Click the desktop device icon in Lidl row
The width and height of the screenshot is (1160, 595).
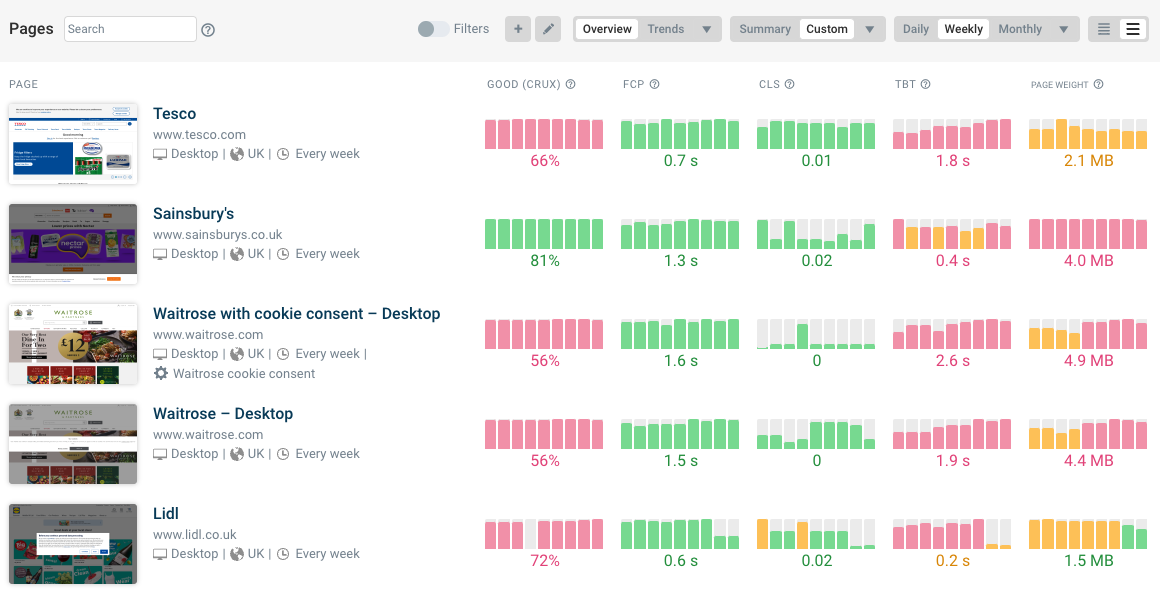coord(160,554)
